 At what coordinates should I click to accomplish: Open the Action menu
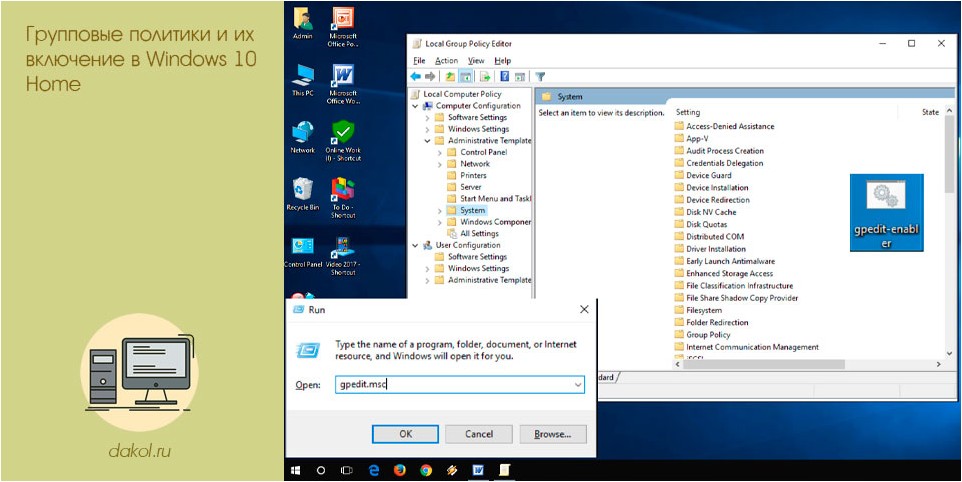coord(447,61)
